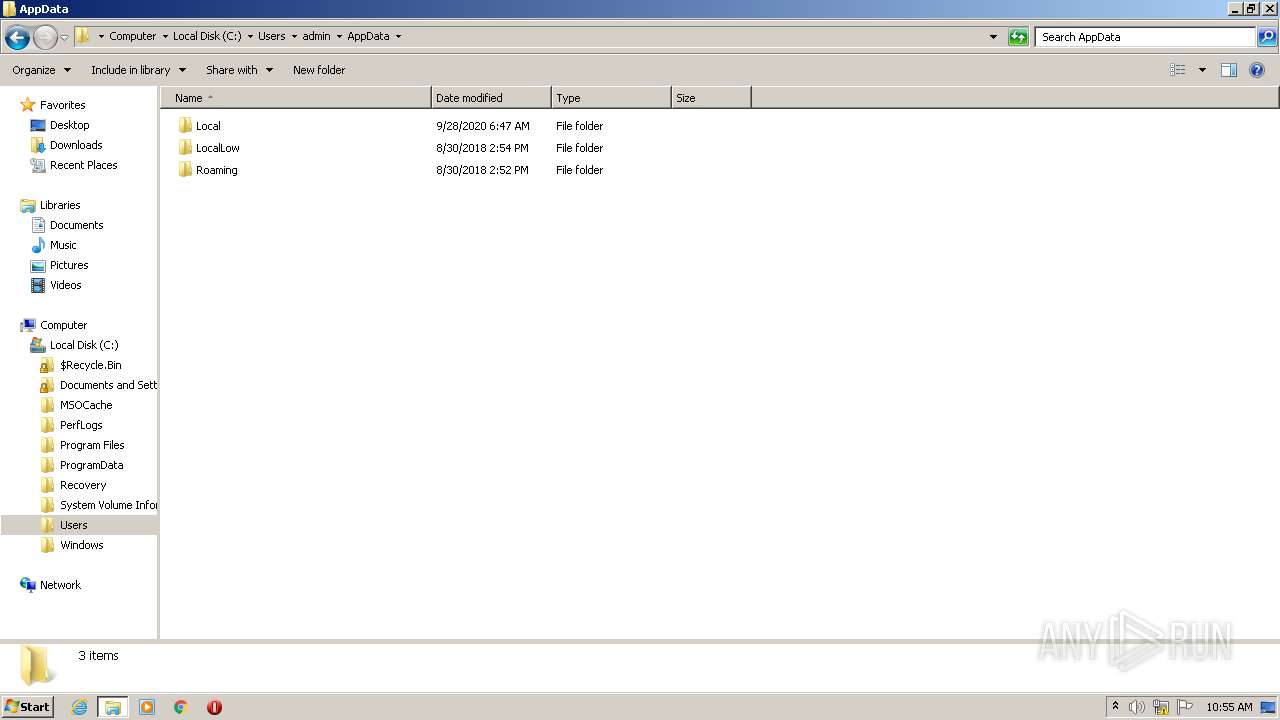The width and height of the screenshot is (1280, 720).
Task: Open address bar history dropdown
Action: [993, 37]
